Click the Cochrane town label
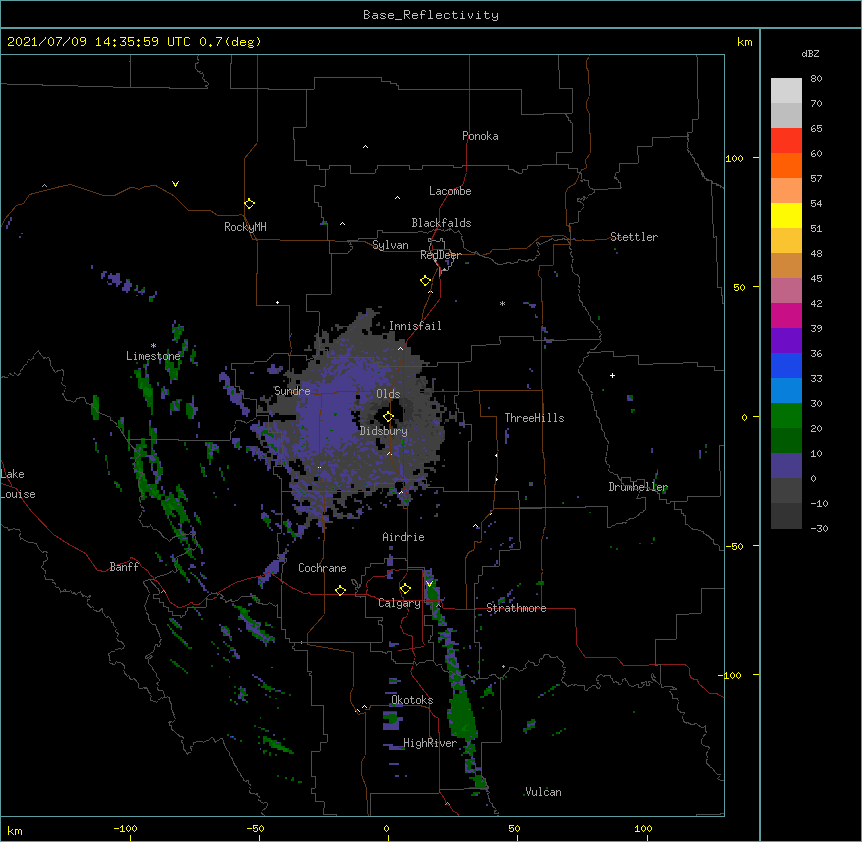This screenshot has height=842, width=862. tap(322, 568)
